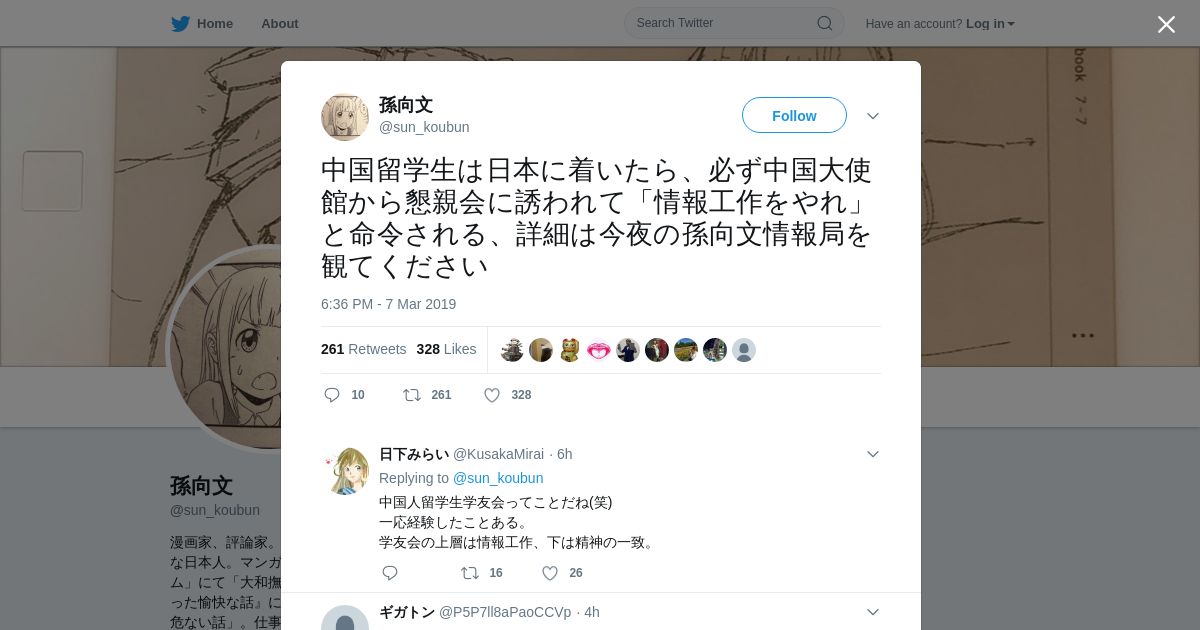Screen dimensions: 1200x630
Task: Retweet the main tweet by 孫向文
Action: click(x=412, y=395)
